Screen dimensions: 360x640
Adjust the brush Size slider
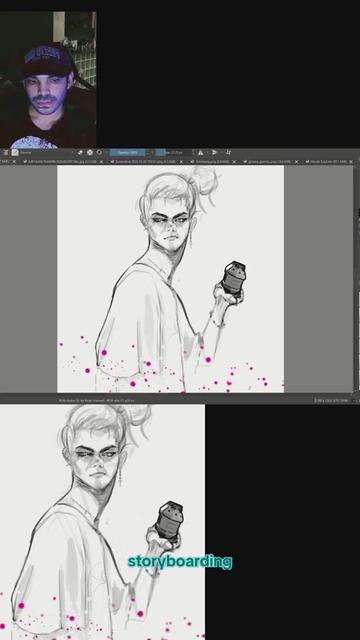(173, 152)
